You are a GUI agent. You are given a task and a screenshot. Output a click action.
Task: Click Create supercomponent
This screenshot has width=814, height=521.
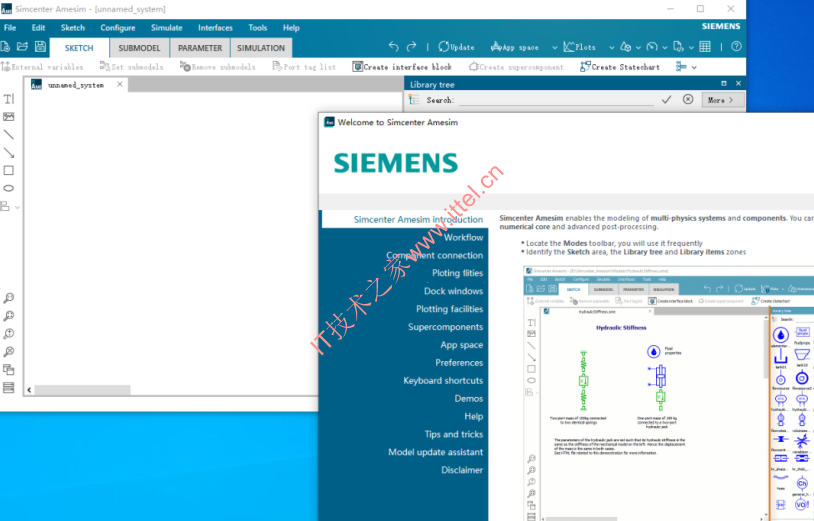[x=516, y=67]
